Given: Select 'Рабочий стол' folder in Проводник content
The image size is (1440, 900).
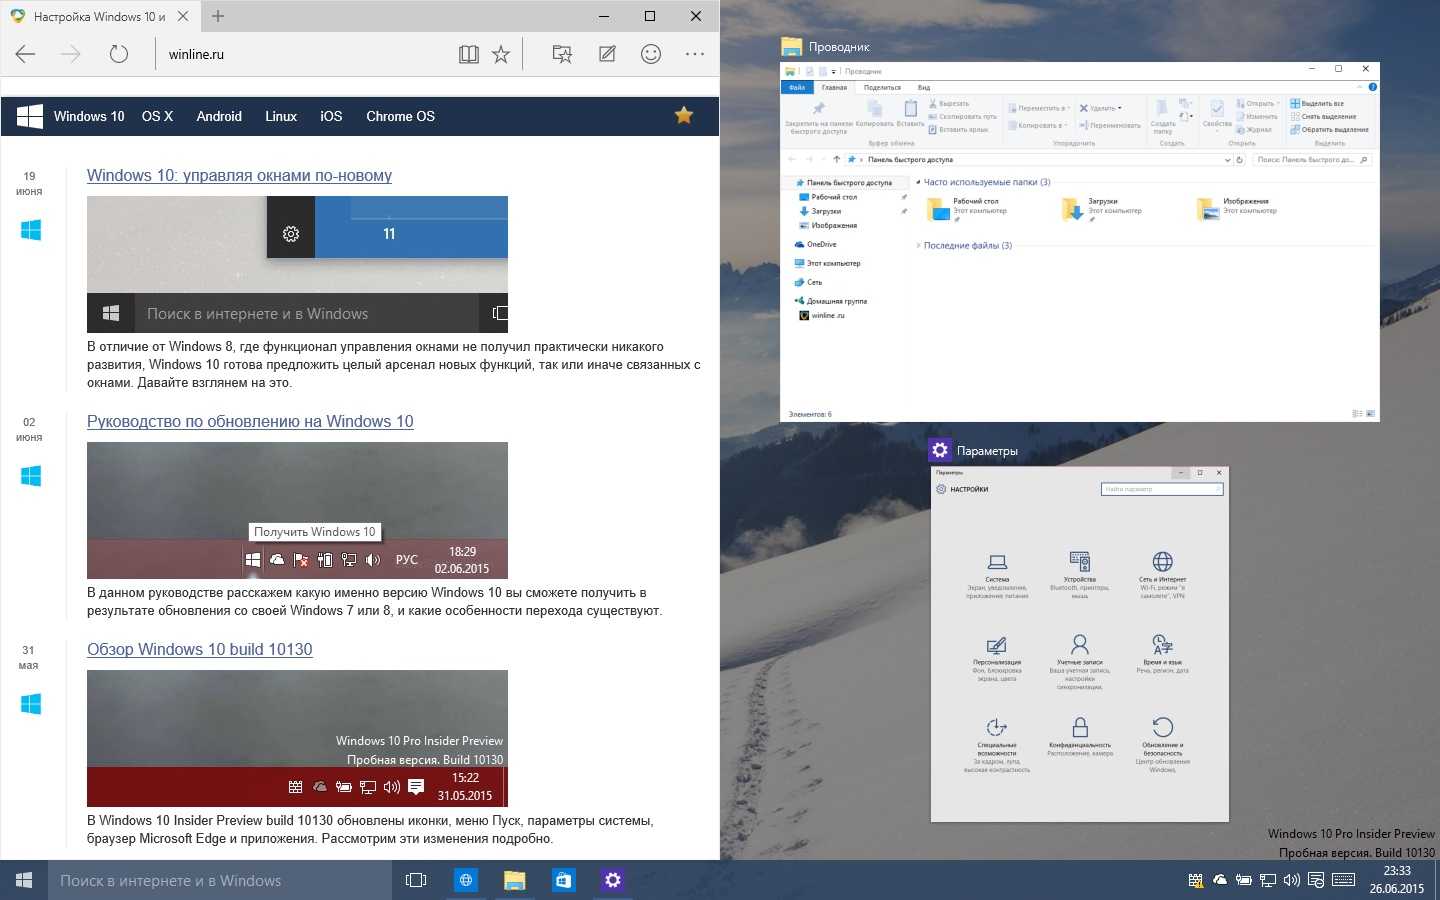Looking at the screenshot, I should [x=967, y=208].
